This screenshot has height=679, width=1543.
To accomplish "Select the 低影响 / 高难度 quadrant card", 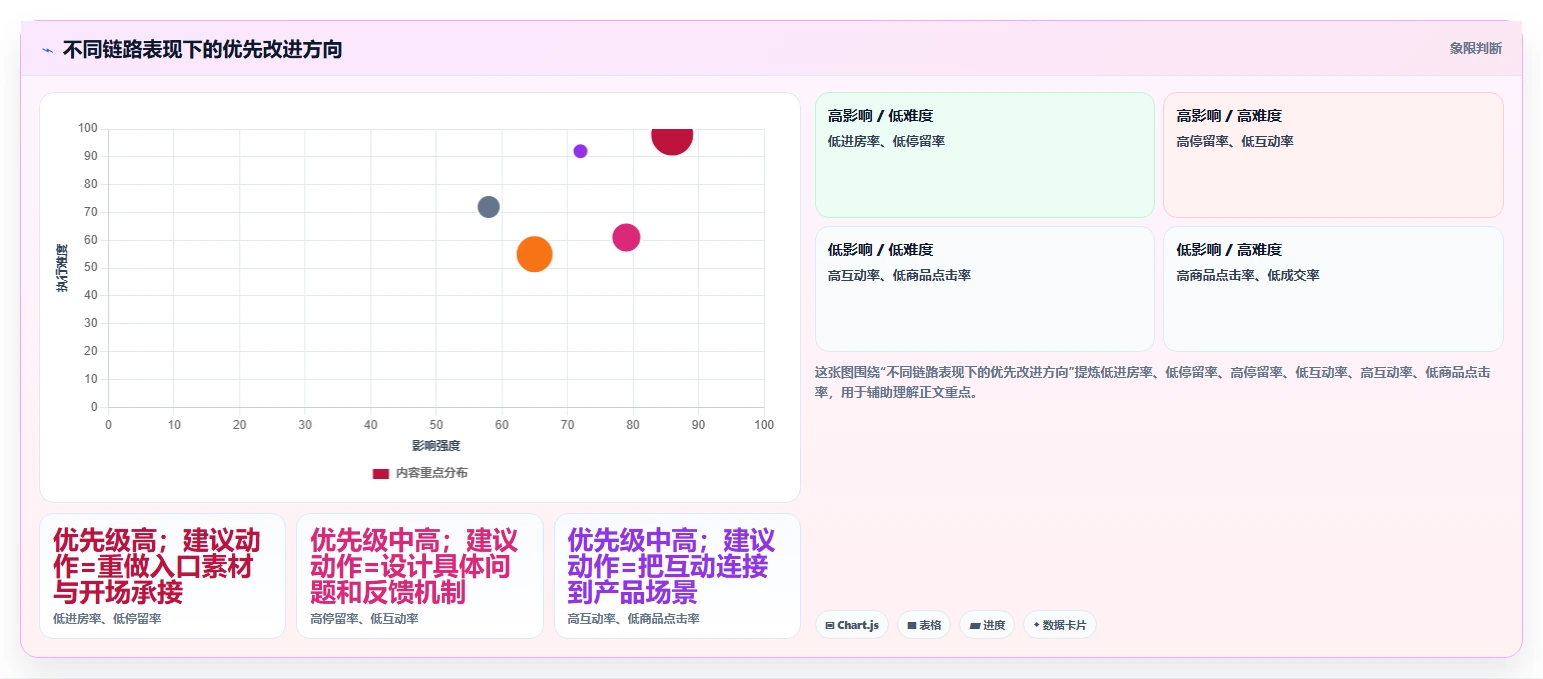I will click(x=1333, y=289).
